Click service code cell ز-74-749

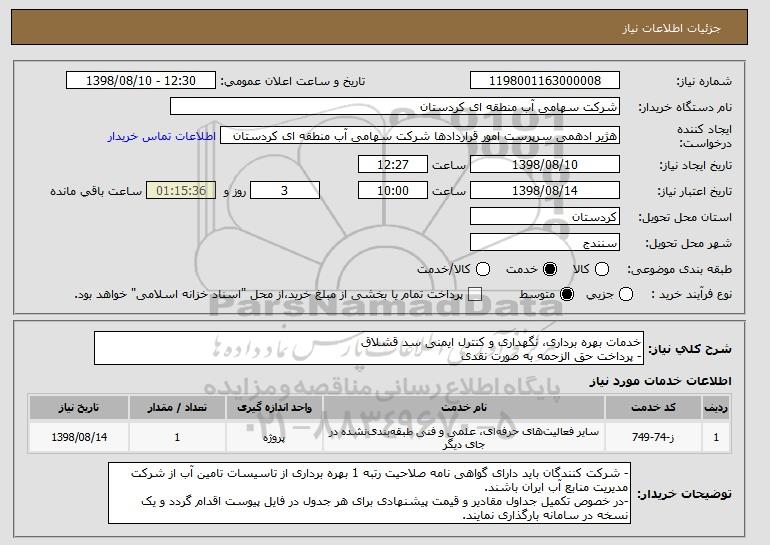(653, 437)
